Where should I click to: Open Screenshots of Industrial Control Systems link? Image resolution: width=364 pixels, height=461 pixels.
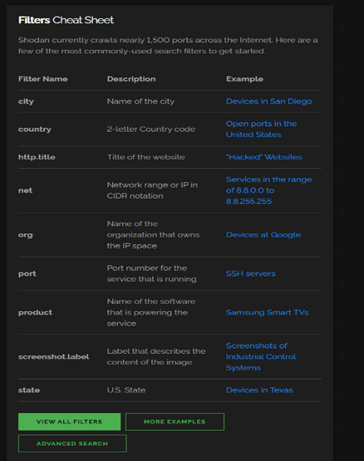coord(261,357)
